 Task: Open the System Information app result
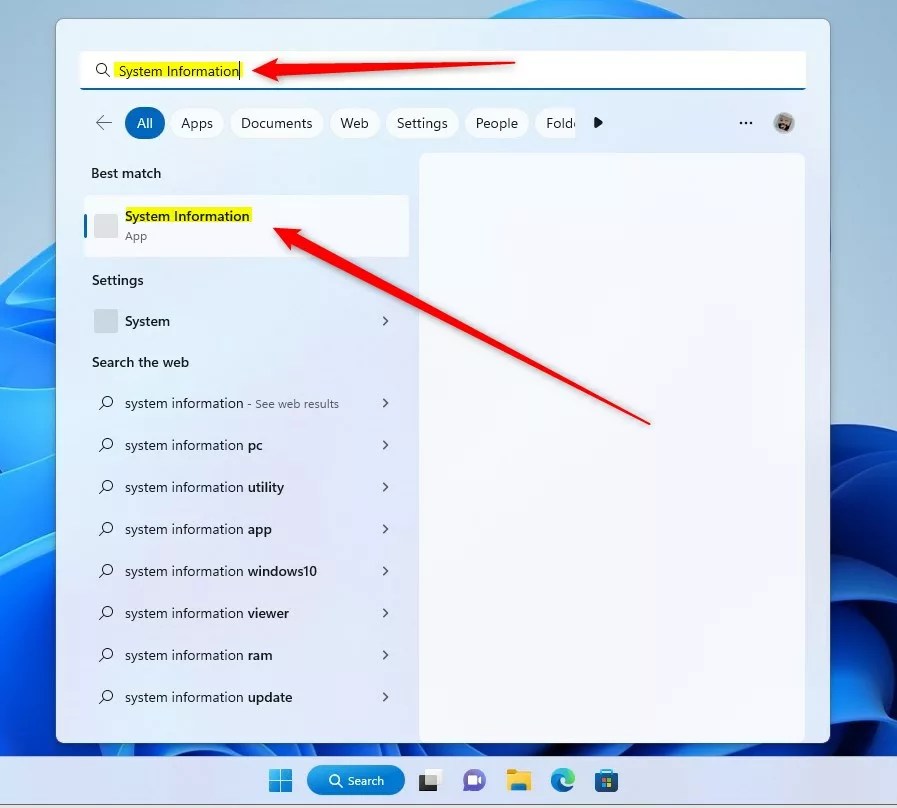pyautogui.click(x=188, y=224)
